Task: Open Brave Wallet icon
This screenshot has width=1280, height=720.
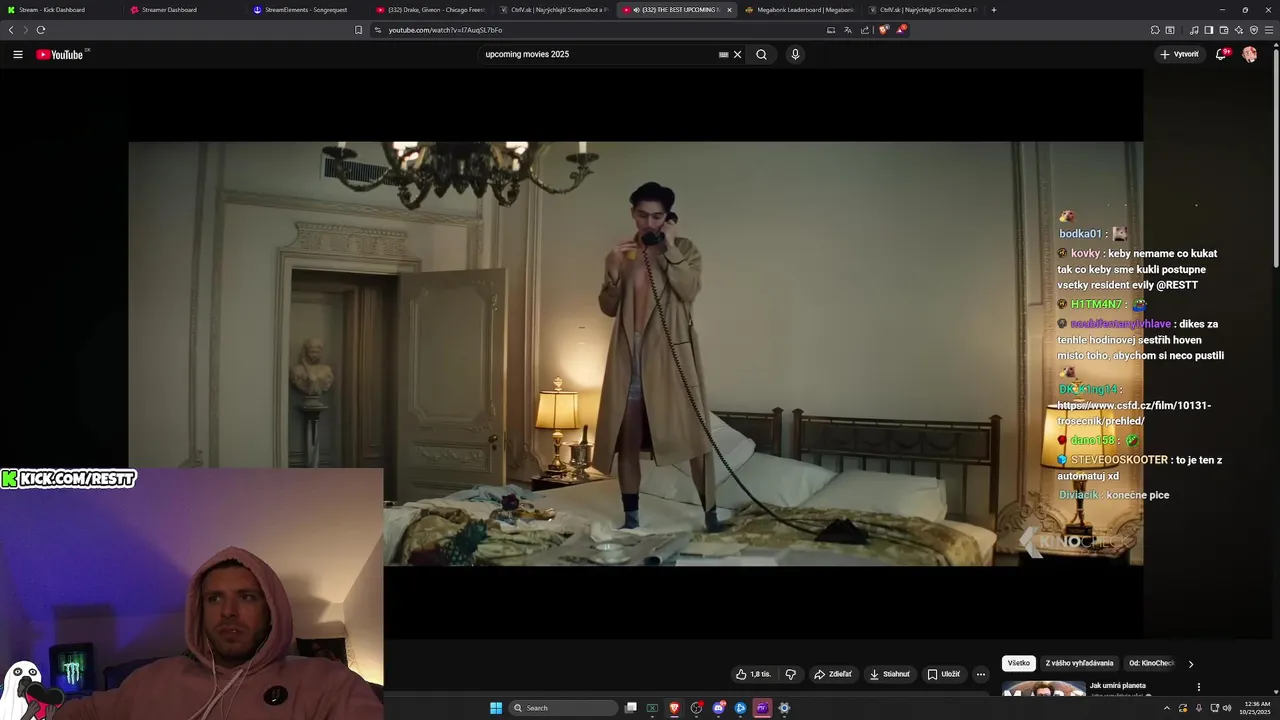Action: click(1224, 30)
